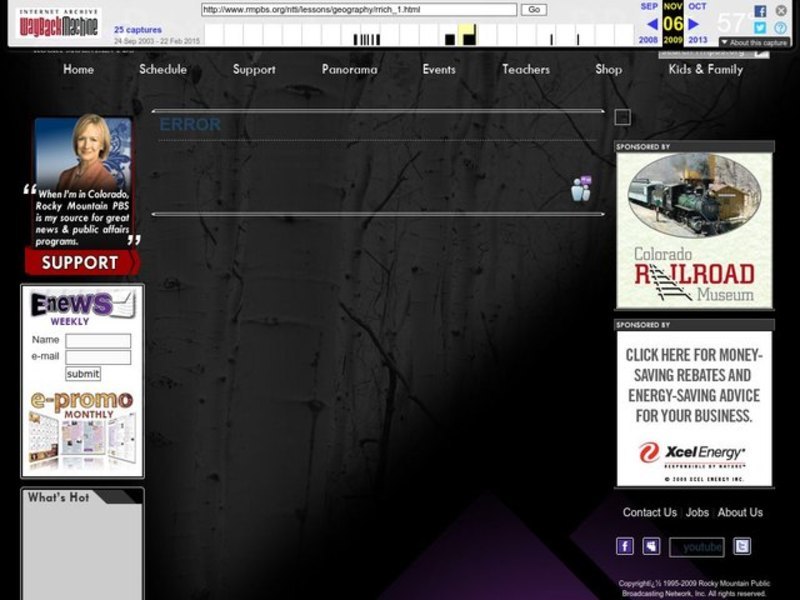Click the Contact Us footer link
The height and width of the screenshot is (600, 800).
click(649, 512)
